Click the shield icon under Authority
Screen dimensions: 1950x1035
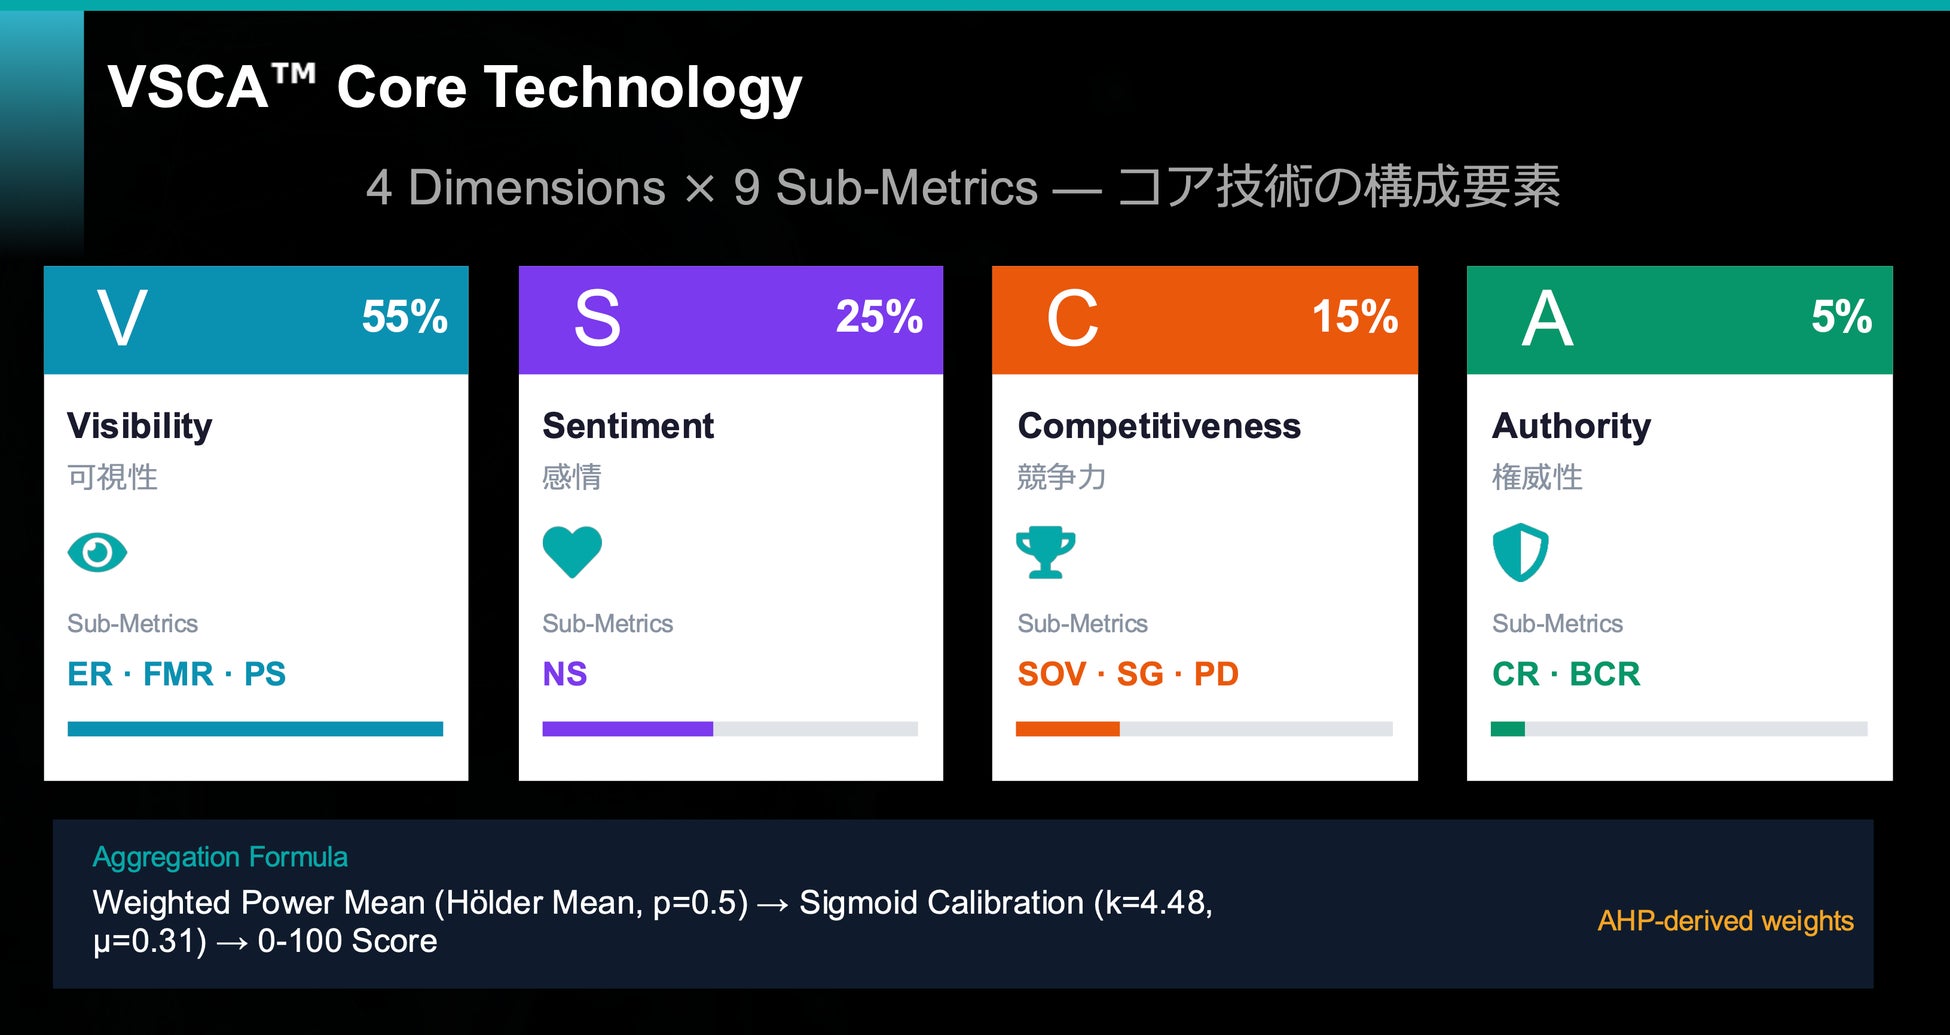(x=1520, y=552)
